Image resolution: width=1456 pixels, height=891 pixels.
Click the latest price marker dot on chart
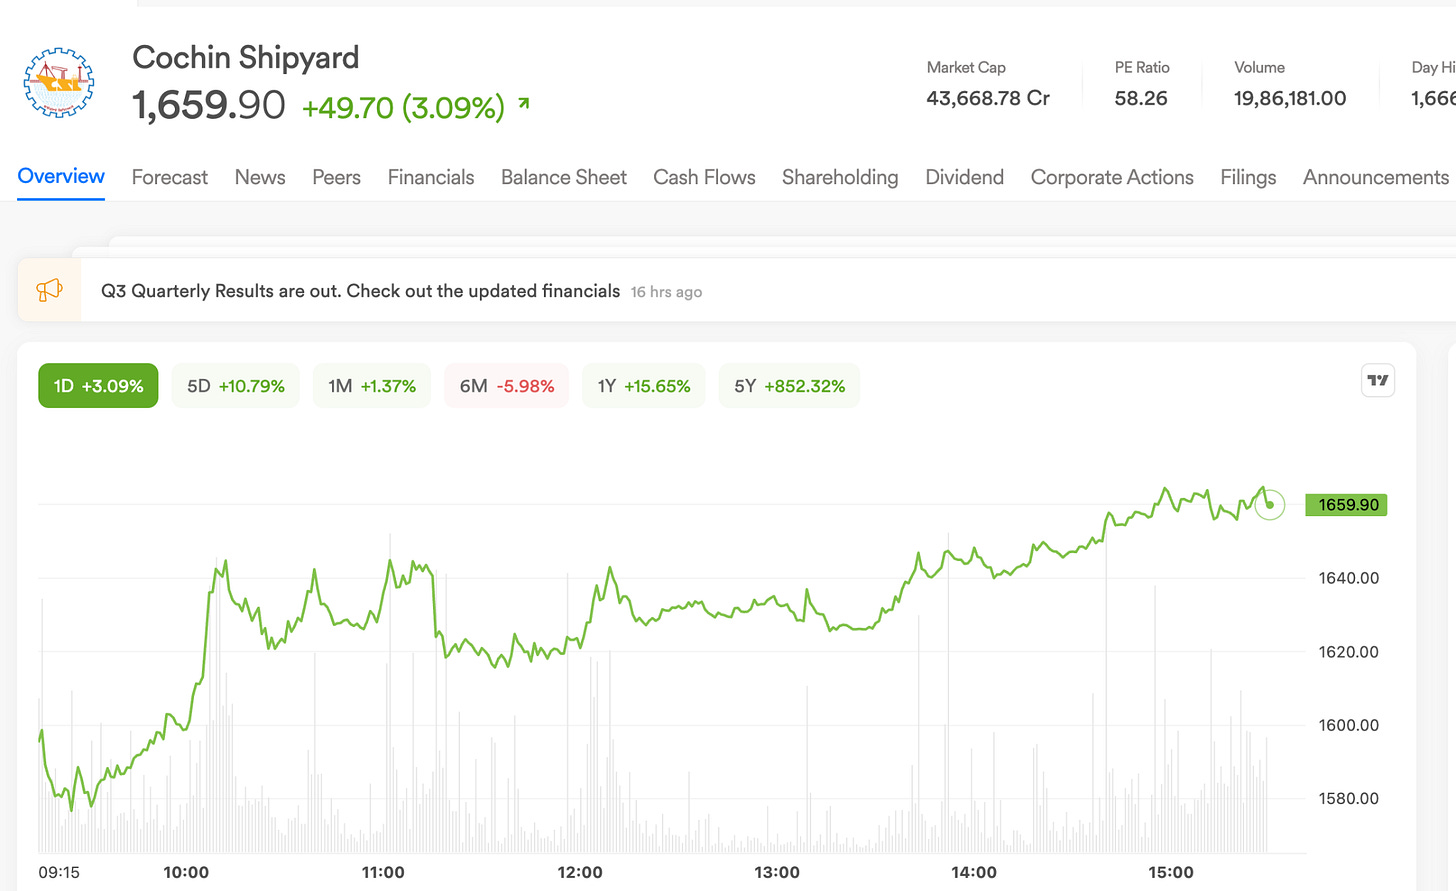click(1269, 505)
